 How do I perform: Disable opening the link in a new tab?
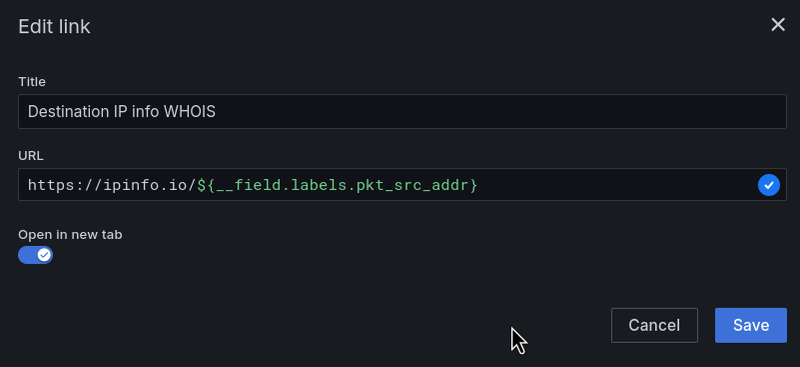pos(35,255)
